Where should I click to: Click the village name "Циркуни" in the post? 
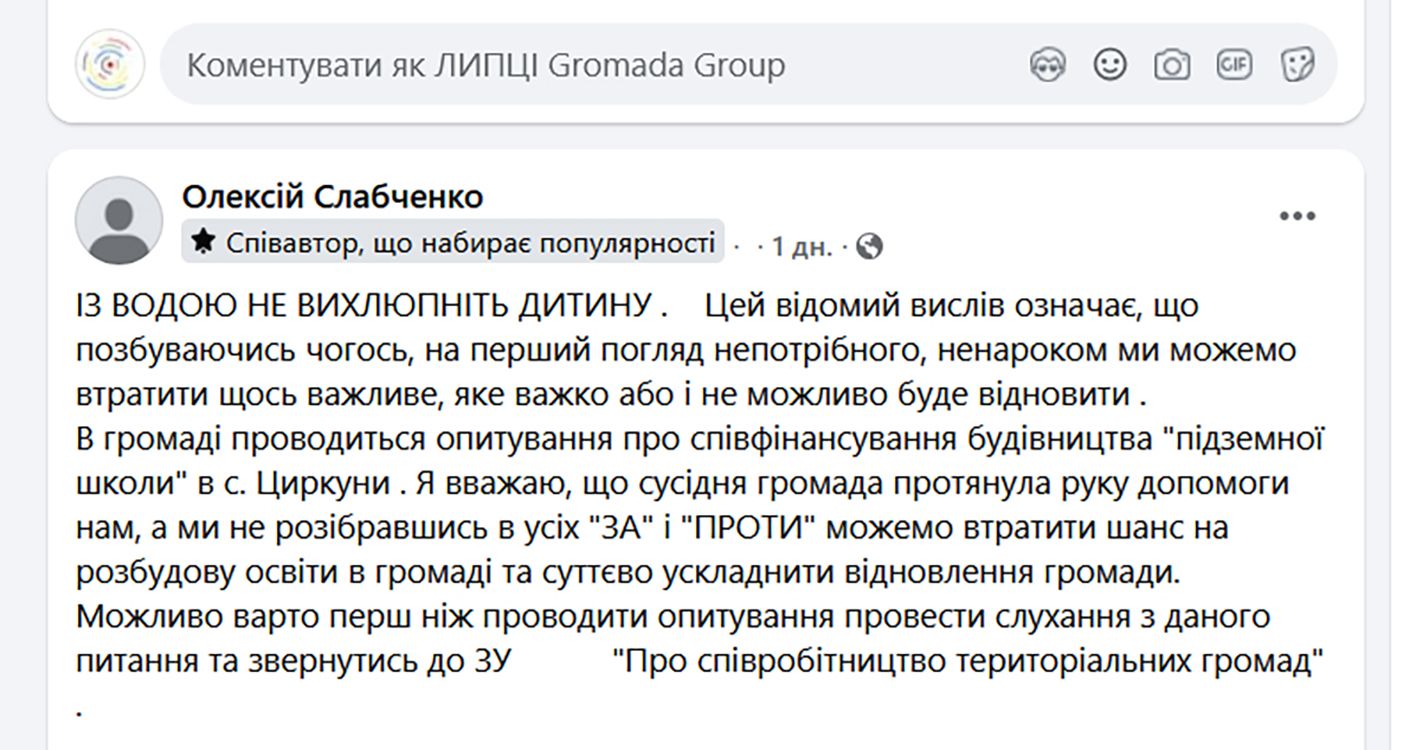(x=324, y=483)
